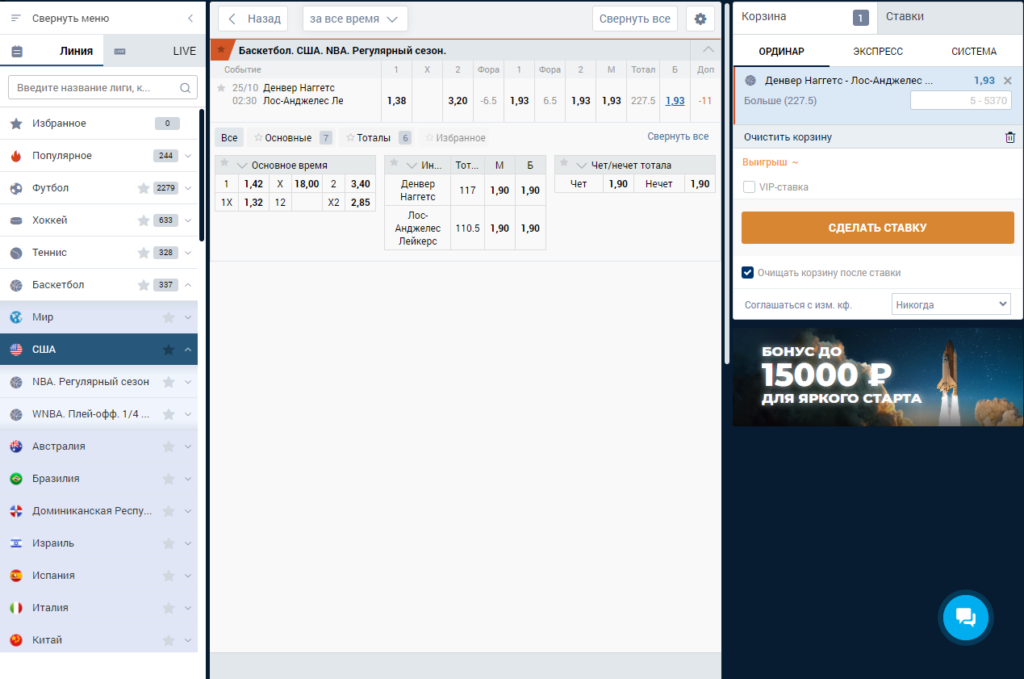Open the Ставки tab

pyautogui.click(x=950, y=17)
